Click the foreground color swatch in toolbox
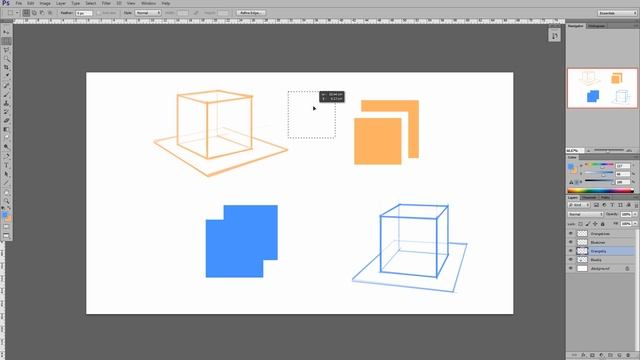The height and width of the screenshot is (360, 640). (4, 214)
